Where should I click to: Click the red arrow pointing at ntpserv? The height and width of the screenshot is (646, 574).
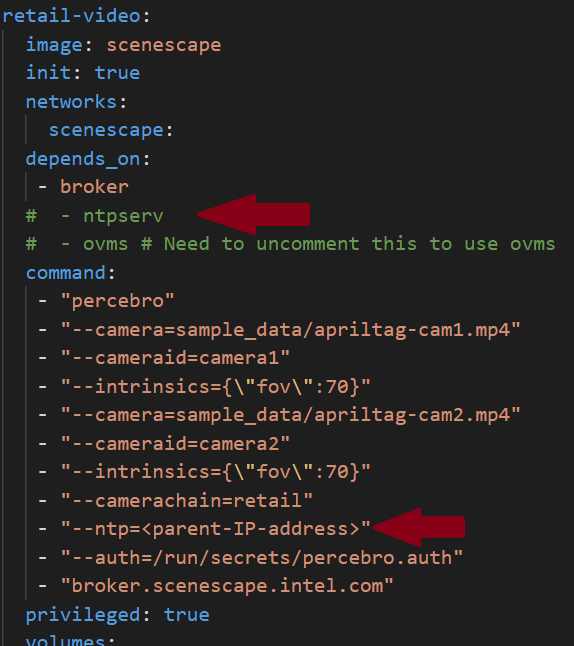(x=253, y=214)
